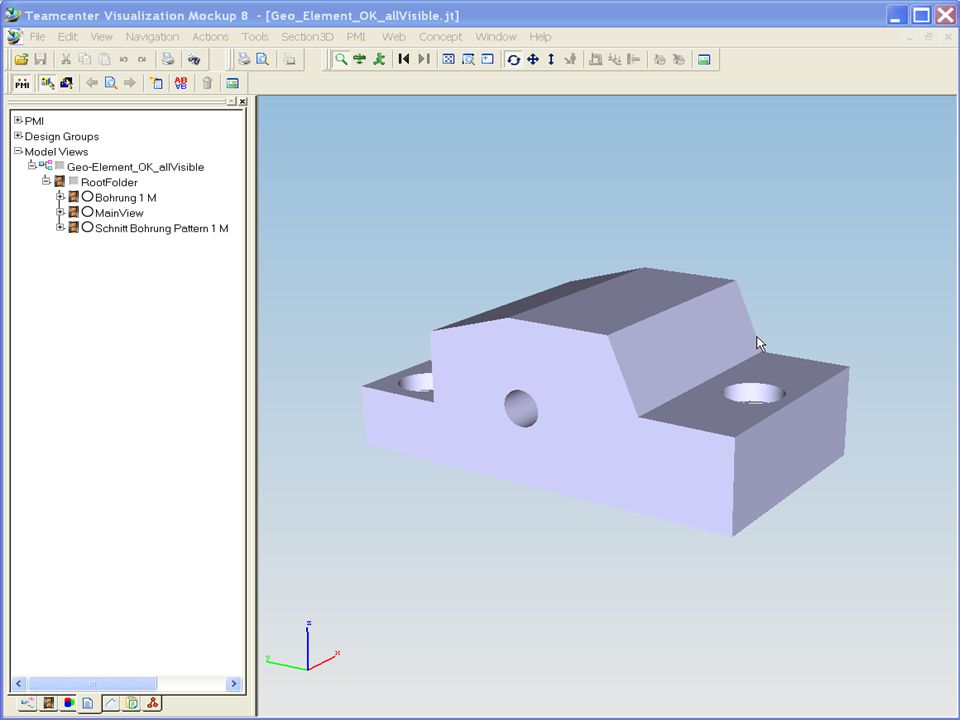Open the PMI menu
The width and height of the screenshot is (960, 720).
coord(356,37)
